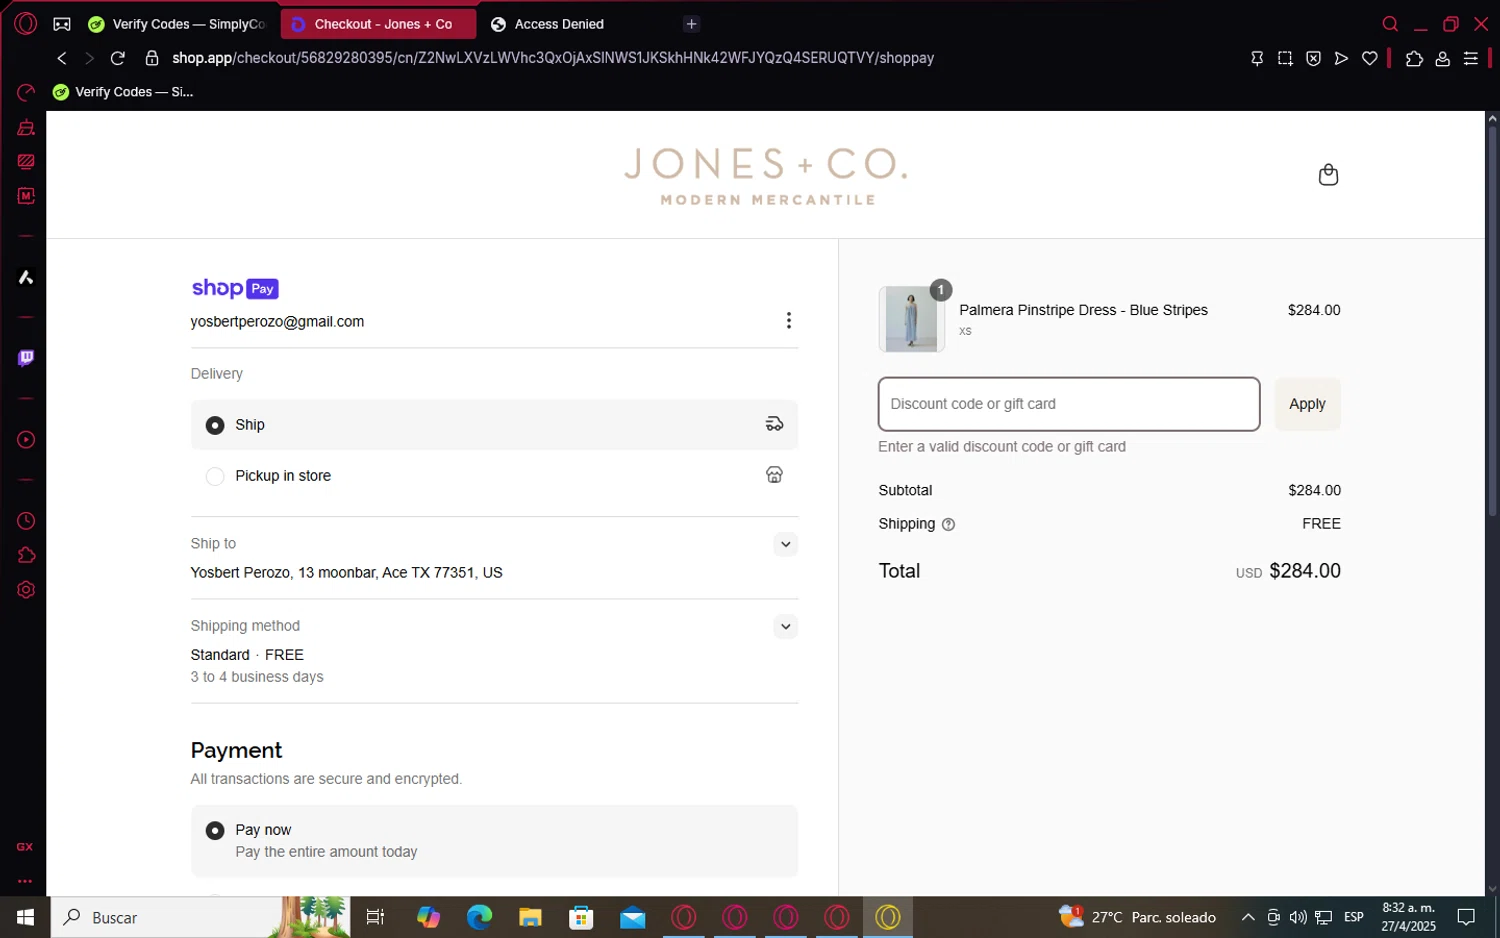Image resolution: width=1500 pixels, height=938 pixels.
Task: Click the truck icon in Ship row
Action: point(774,424)
